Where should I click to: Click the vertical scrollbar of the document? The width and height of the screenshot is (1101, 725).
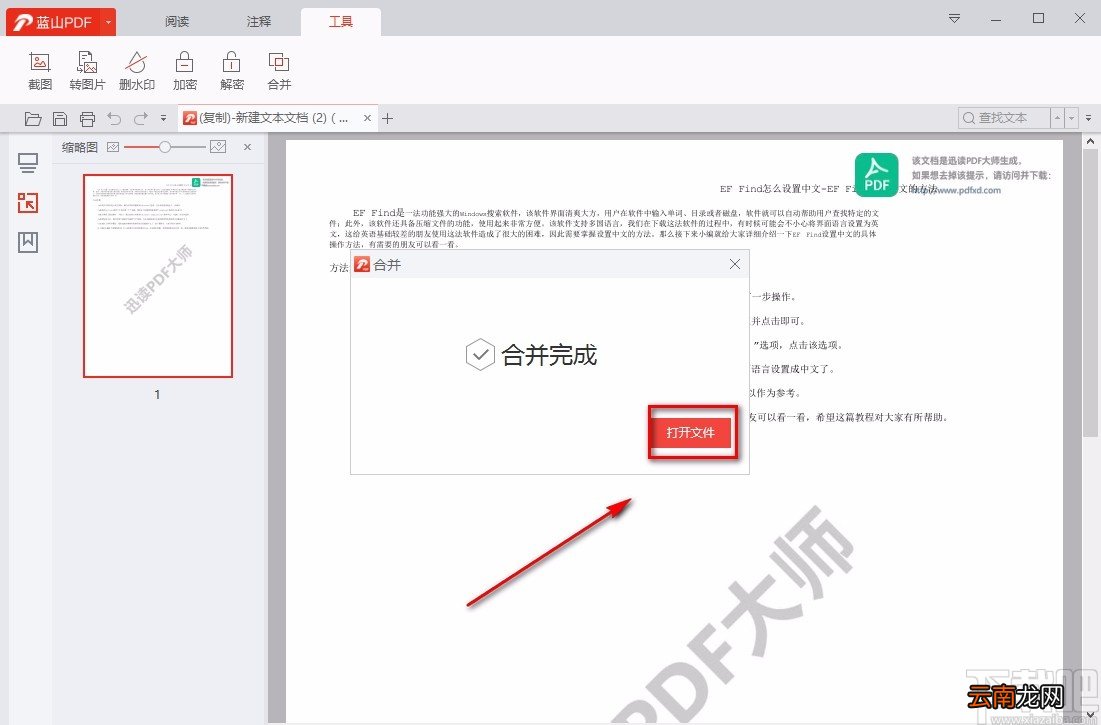pos(1090,291)
